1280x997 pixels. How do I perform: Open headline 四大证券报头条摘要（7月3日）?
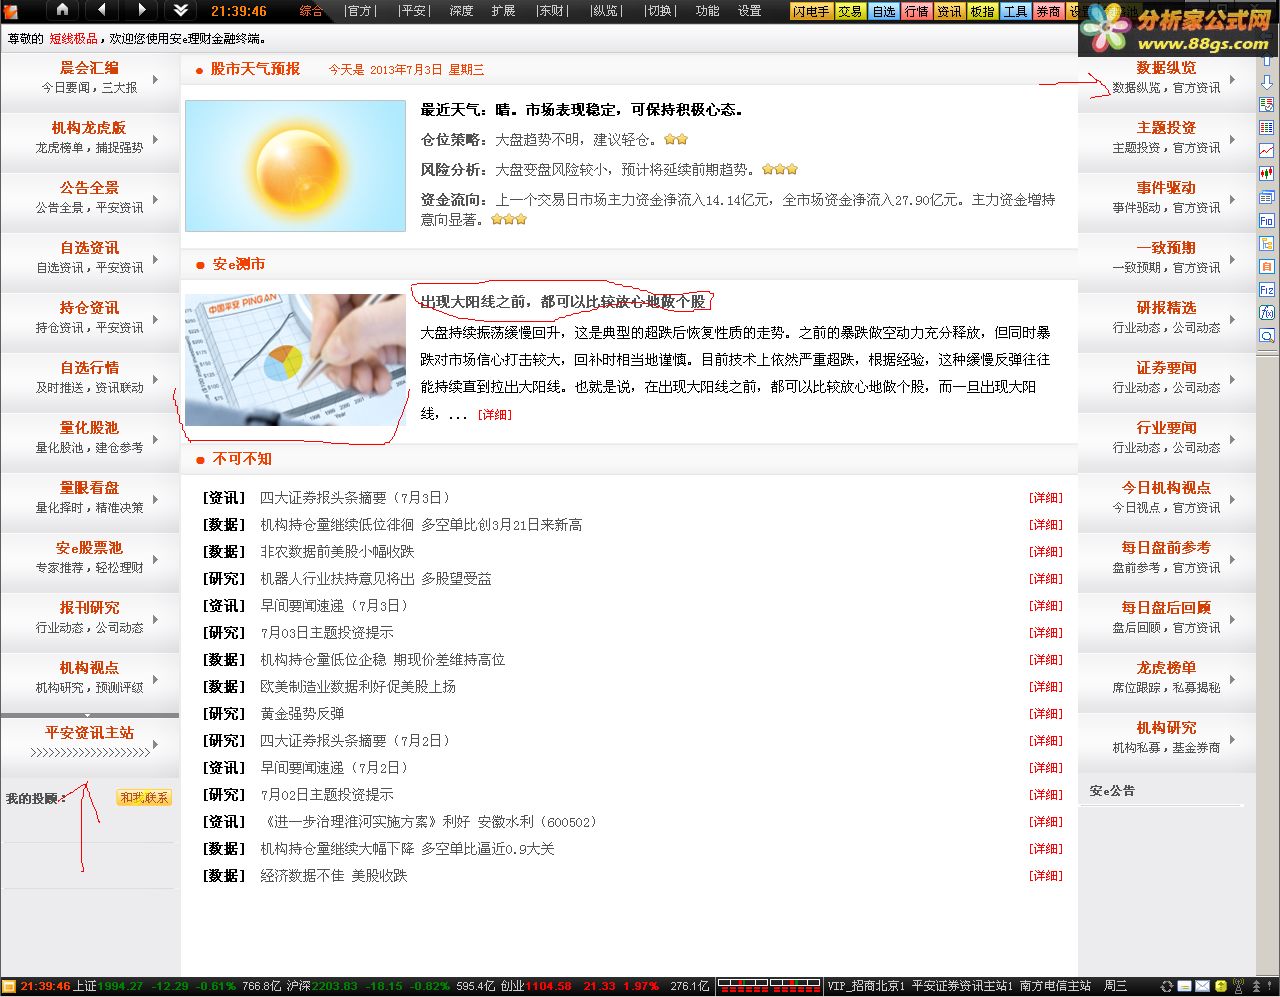click(358, 498)
